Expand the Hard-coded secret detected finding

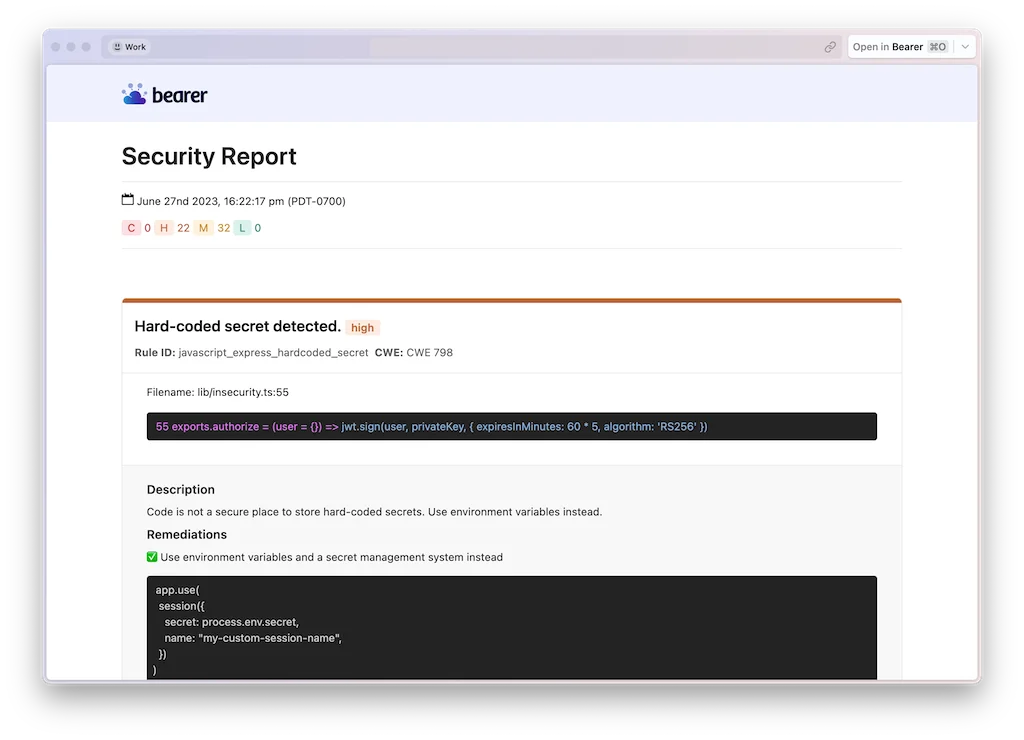pos(238,326)
